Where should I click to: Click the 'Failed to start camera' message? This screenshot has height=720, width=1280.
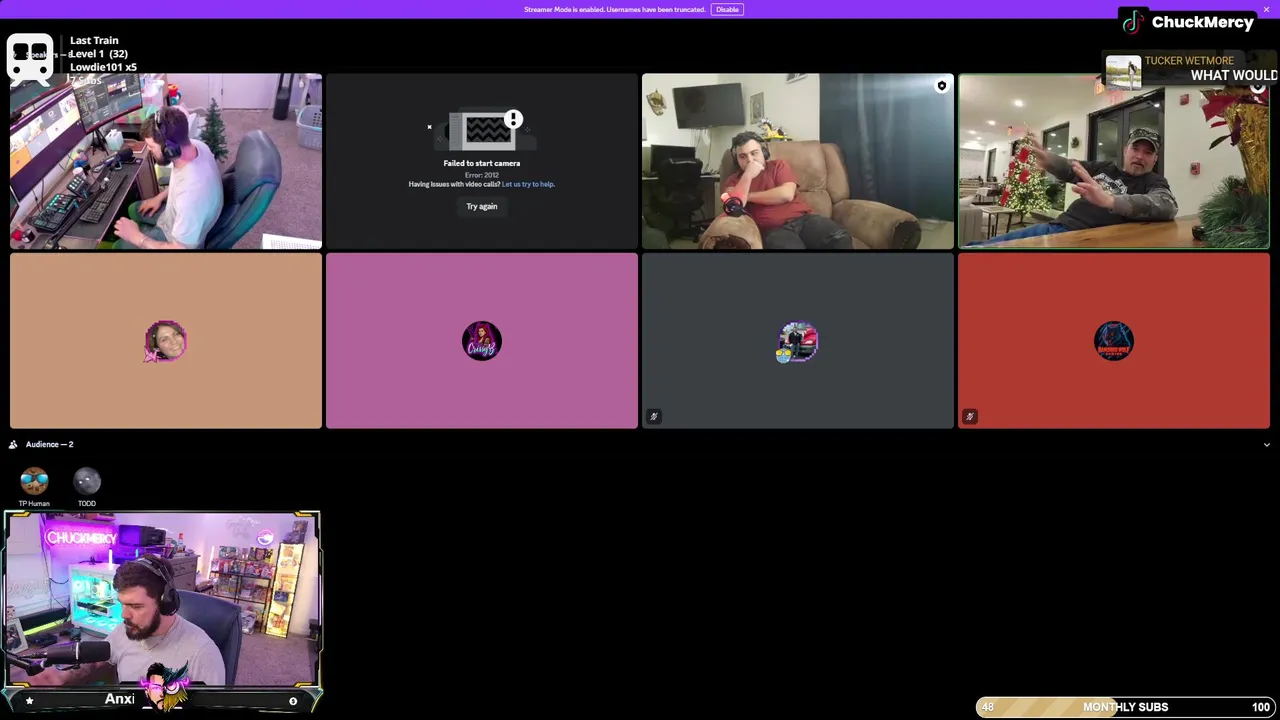point(481,163)
